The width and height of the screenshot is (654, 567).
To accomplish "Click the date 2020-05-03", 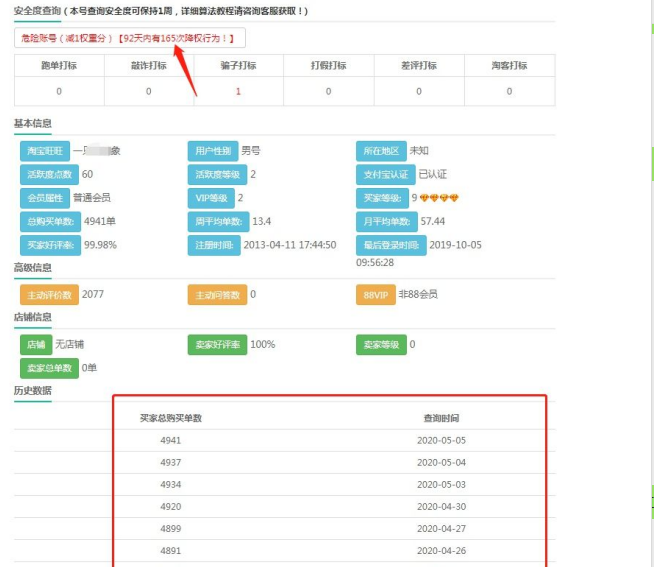I will click(441, 485).
